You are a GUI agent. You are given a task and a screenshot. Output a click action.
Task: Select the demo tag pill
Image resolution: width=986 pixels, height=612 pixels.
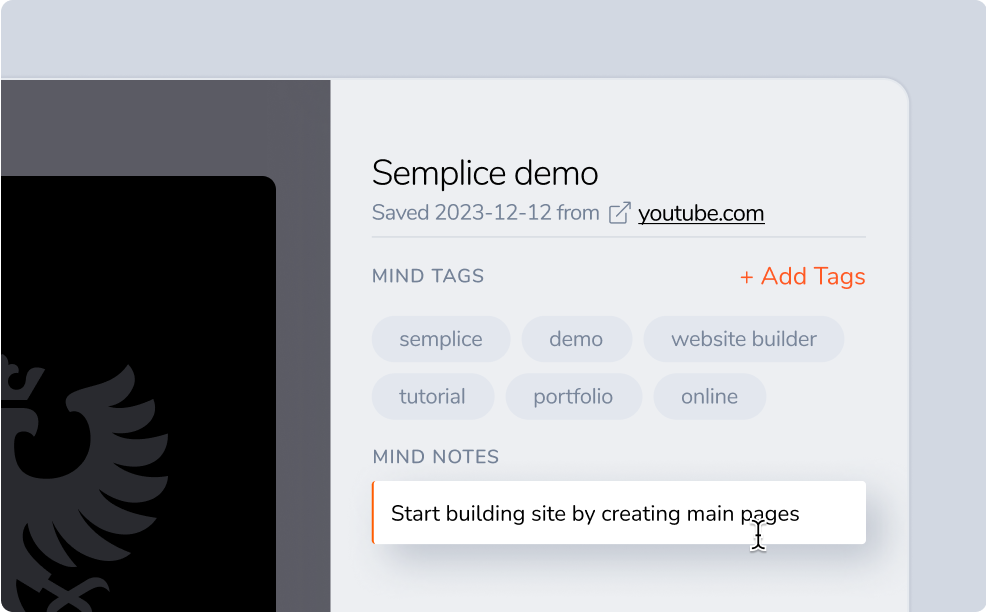click(576, 339)
